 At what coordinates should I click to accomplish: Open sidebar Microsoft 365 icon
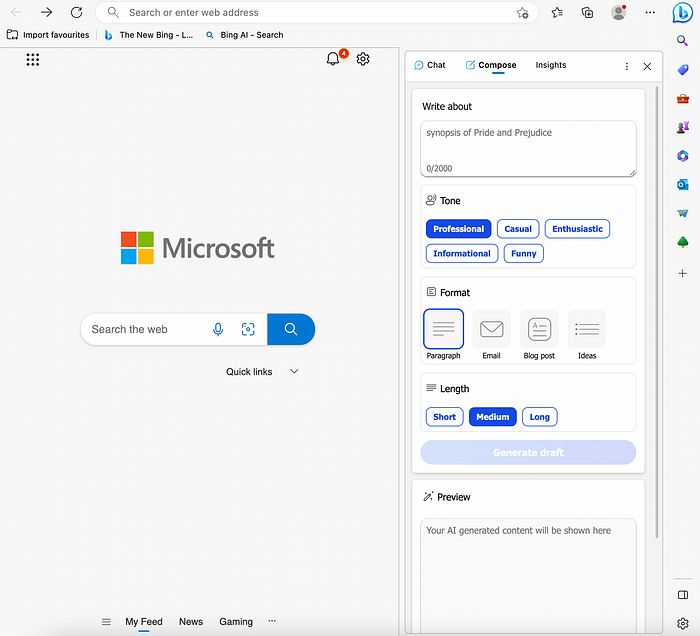[x=683, y=156]
